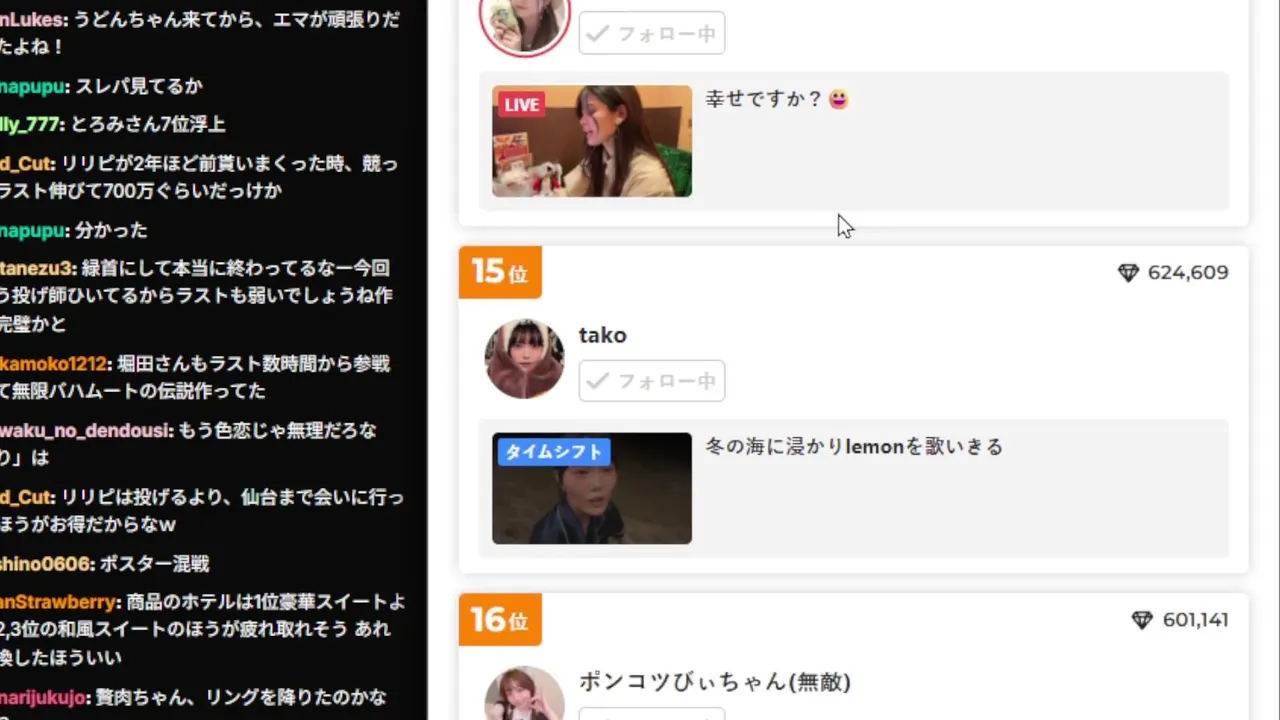Screen dimensions: 1280x720
Task: Open tako's timeshift video thumbnail
Action: point(592,488)
